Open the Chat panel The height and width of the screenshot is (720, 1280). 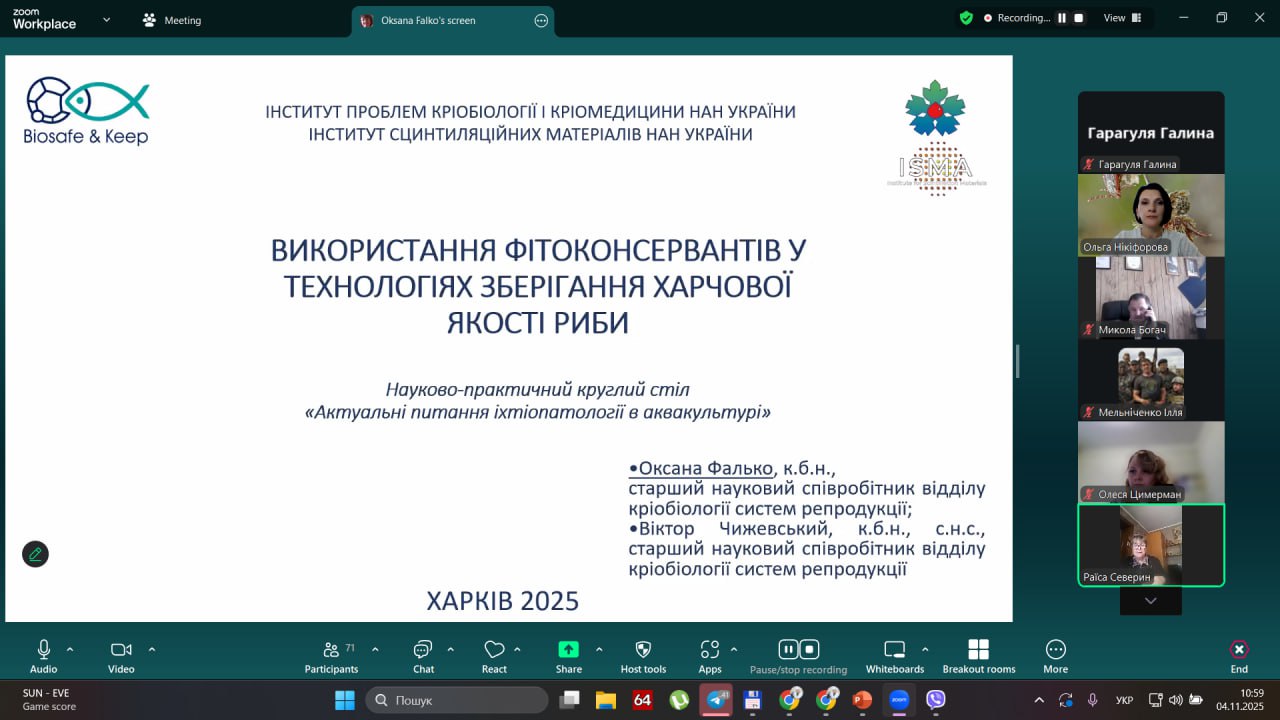point(423,651)
